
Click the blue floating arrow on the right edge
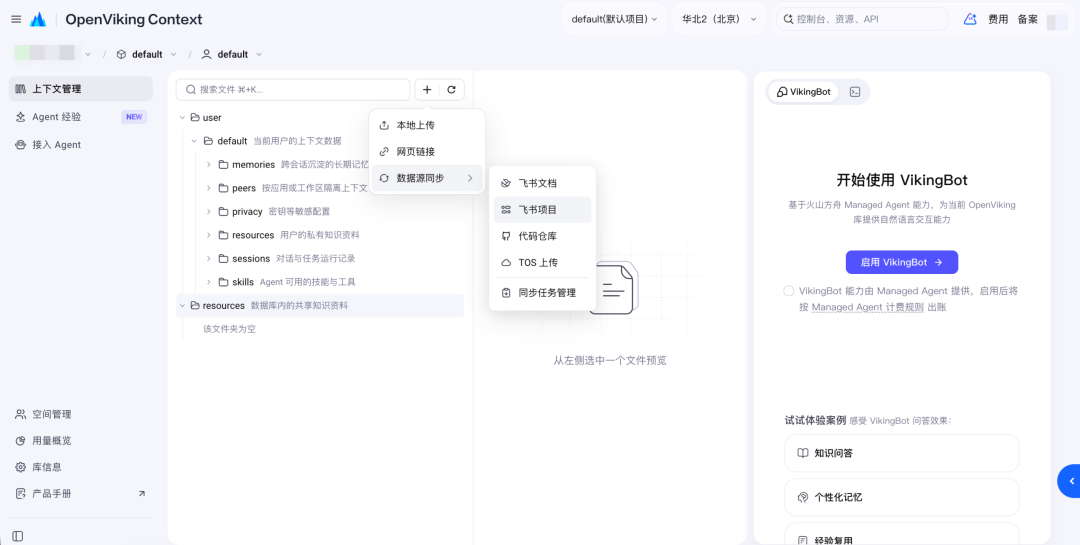coord(1070,480)
